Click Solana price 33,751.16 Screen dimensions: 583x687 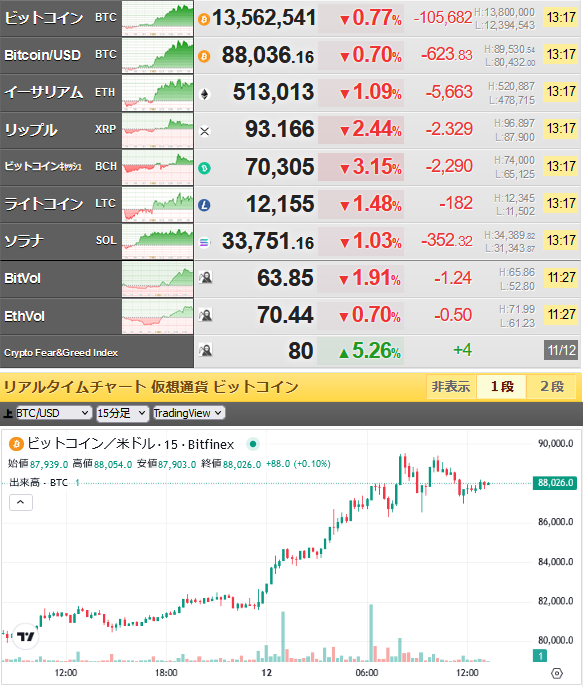click(x=268, y=241)
